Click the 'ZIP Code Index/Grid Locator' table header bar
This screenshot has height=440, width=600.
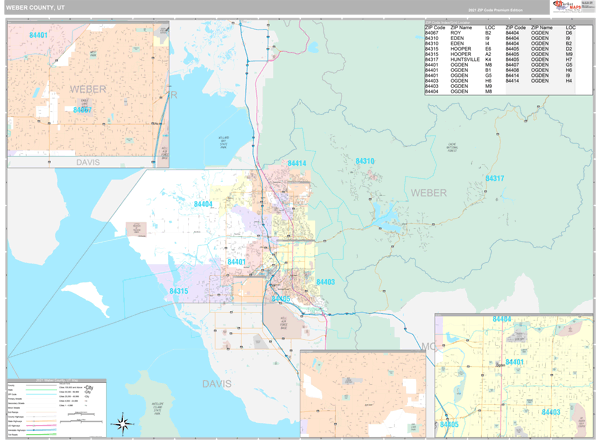[x=508, y=23]
